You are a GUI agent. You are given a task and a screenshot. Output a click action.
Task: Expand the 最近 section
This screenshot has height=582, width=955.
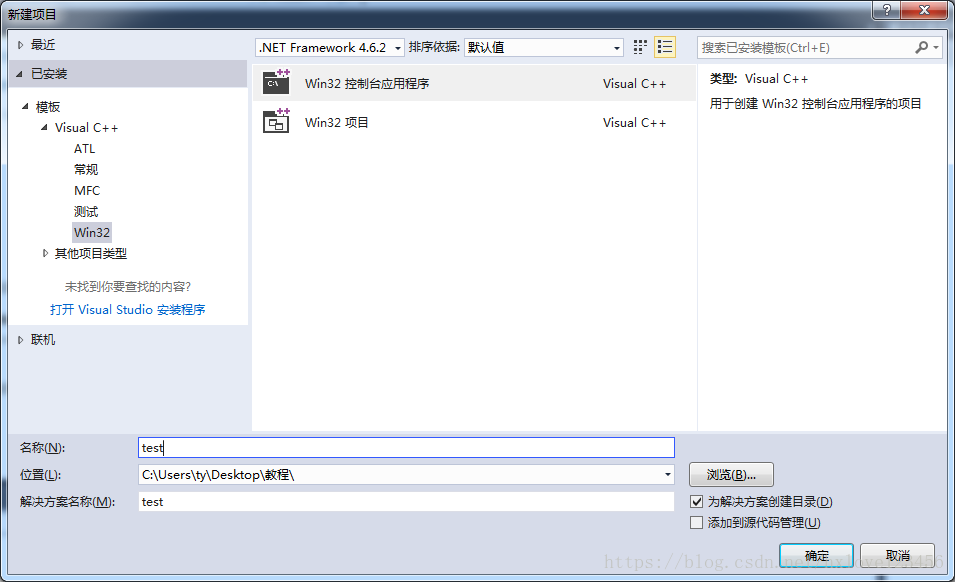pos(21,44)
